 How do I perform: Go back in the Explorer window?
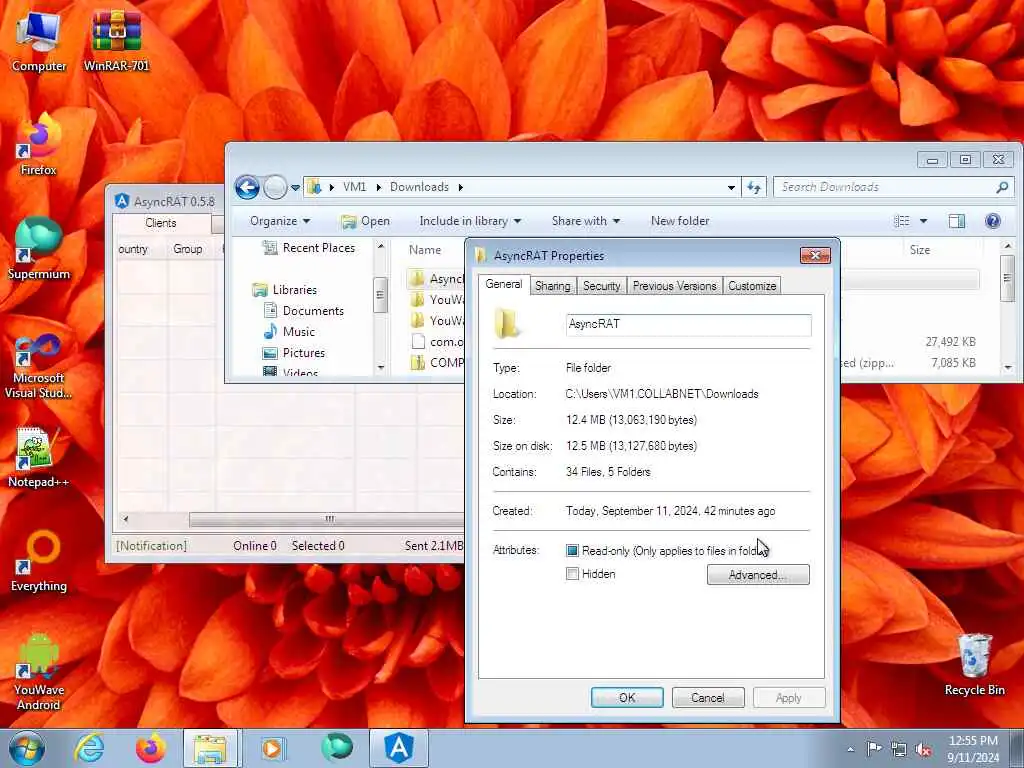click(247, 187)
